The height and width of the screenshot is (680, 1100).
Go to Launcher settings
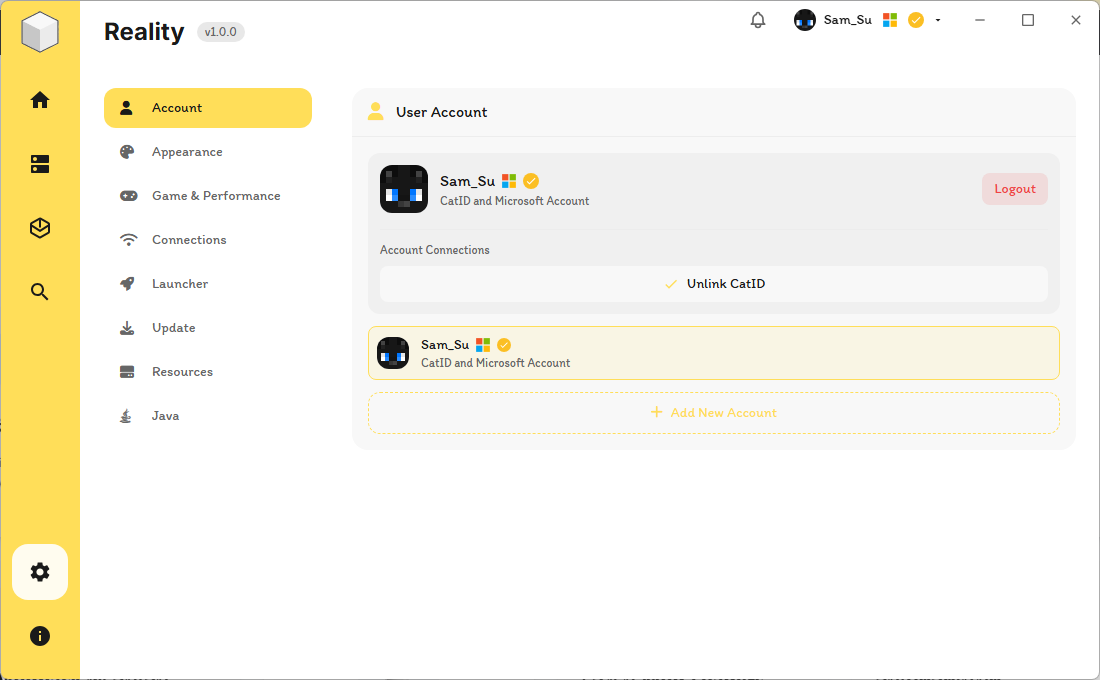[180, 284]
